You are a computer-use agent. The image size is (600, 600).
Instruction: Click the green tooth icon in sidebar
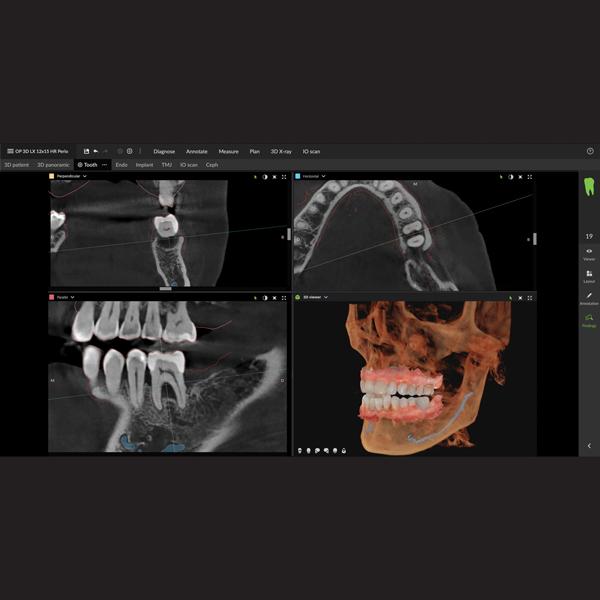pos(588,186)
